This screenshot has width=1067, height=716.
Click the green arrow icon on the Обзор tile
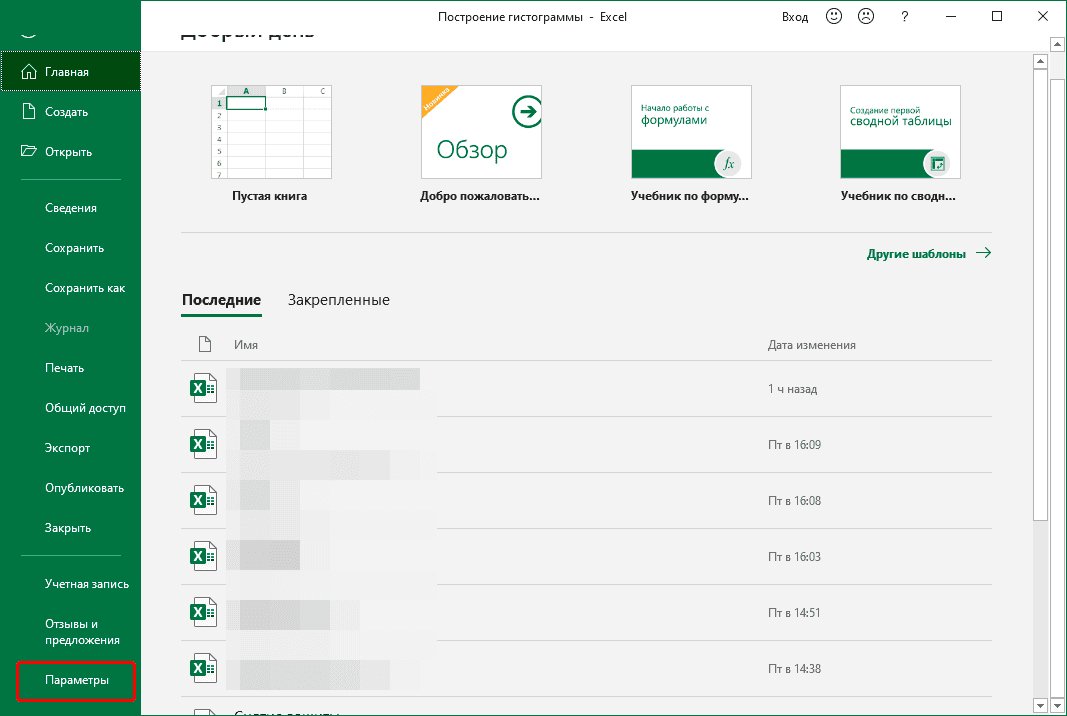(x=526, y=112)
